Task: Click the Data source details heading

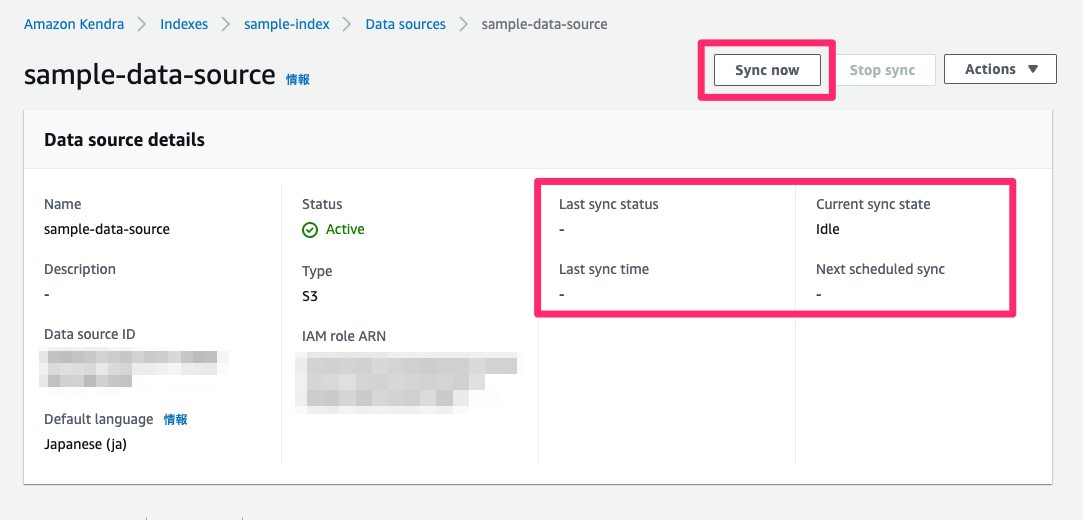Action: [124, 139]
